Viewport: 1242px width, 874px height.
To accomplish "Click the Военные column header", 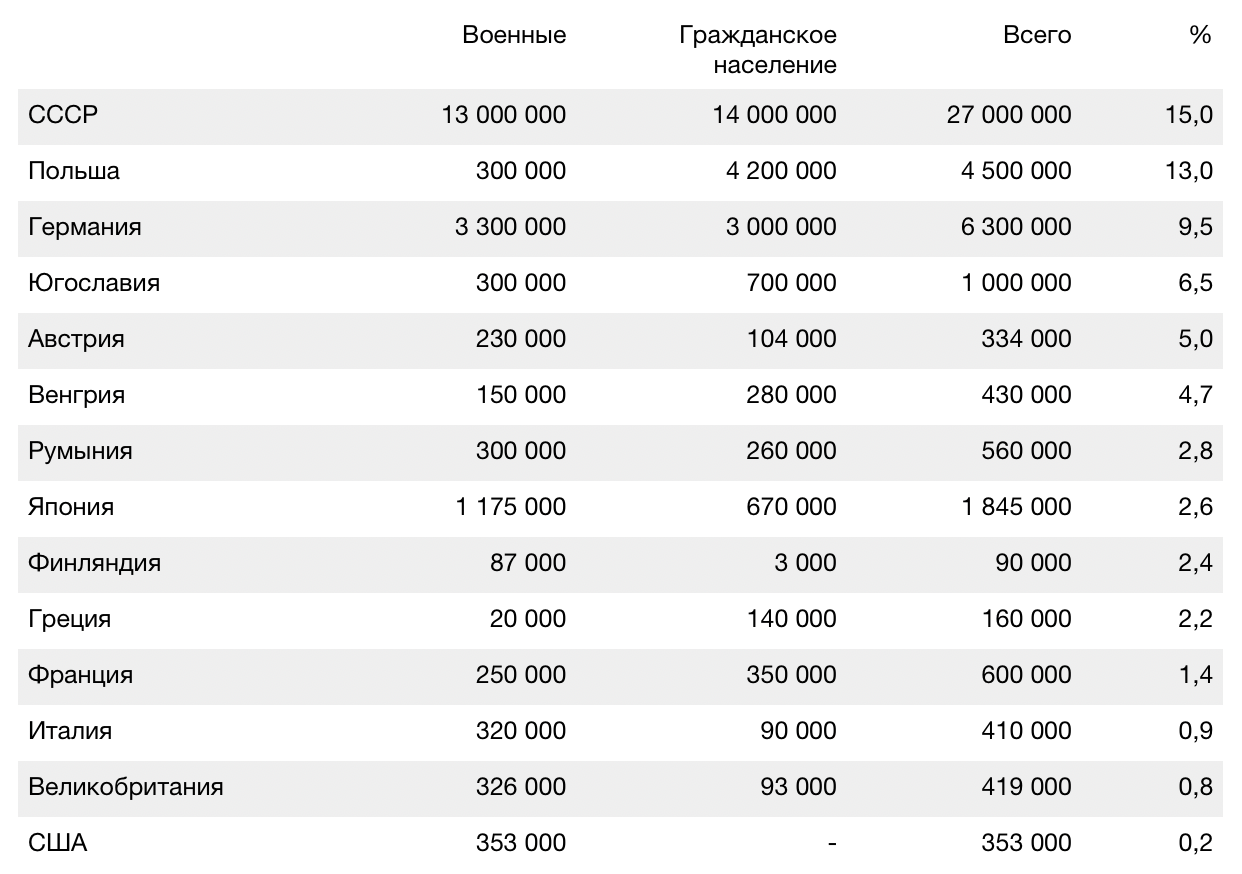I will click(x=514, y=35).
